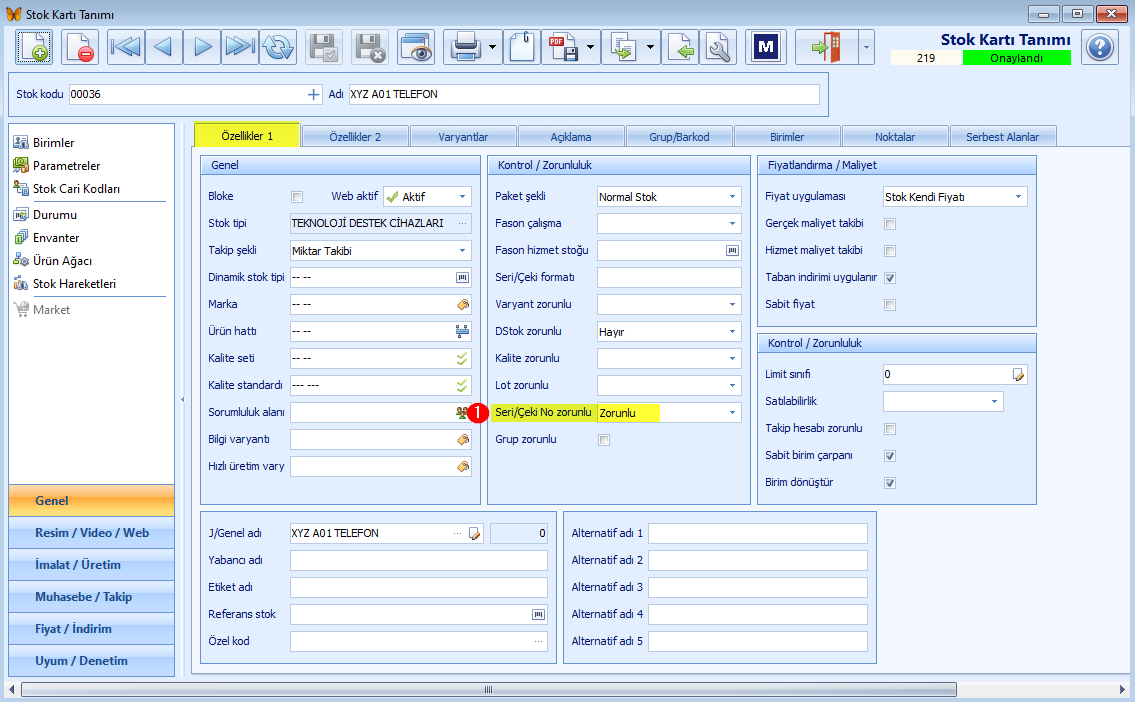This screenshot has width=1135, height=702.
Task: Open the Ürün hattı lookup icon
Action: tap(463, 331)
